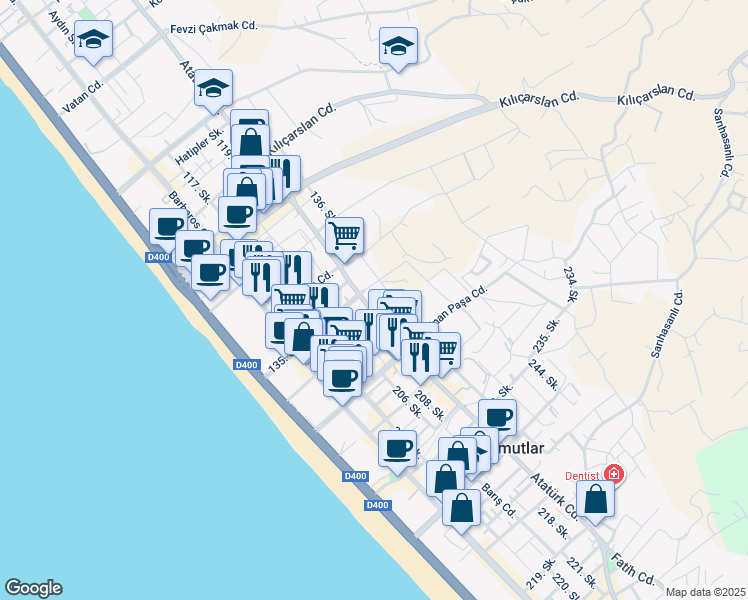
Task: Click the Barış Cd. label
Action: pos(499,501)
